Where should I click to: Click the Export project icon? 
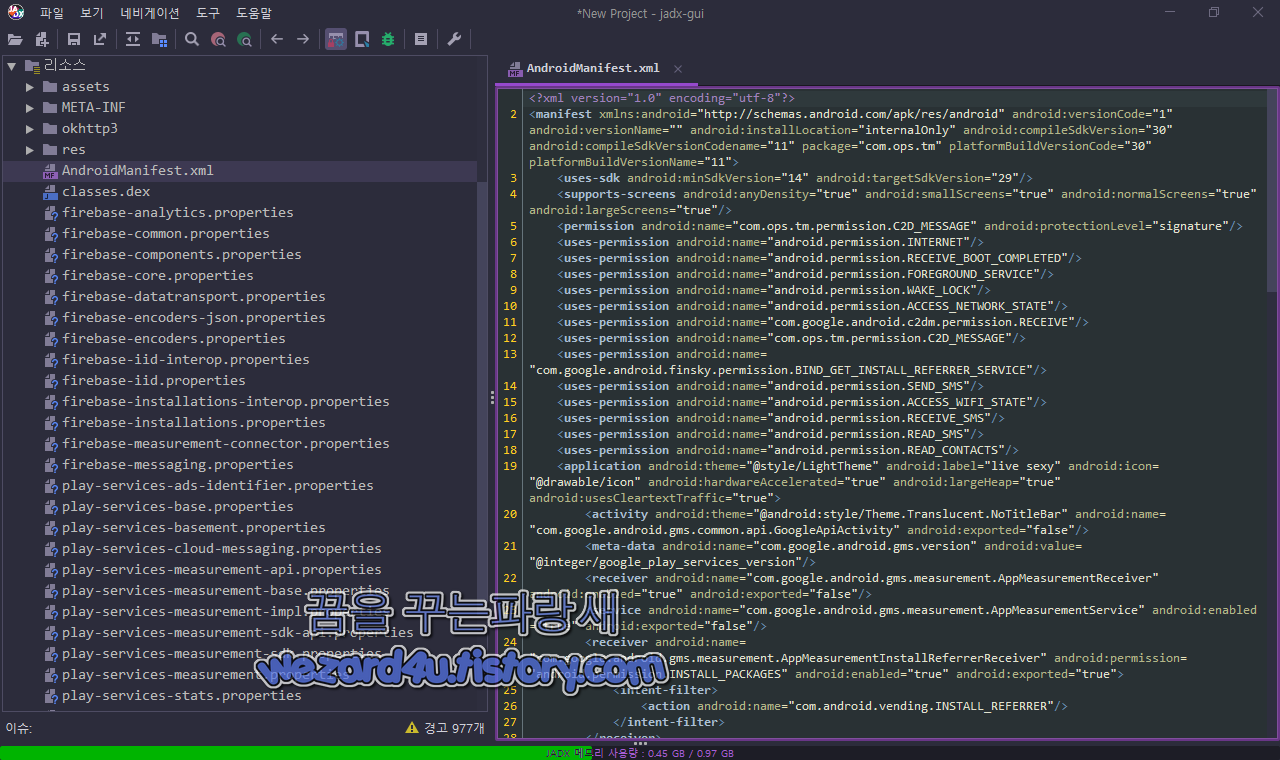(x=100, y=39)
